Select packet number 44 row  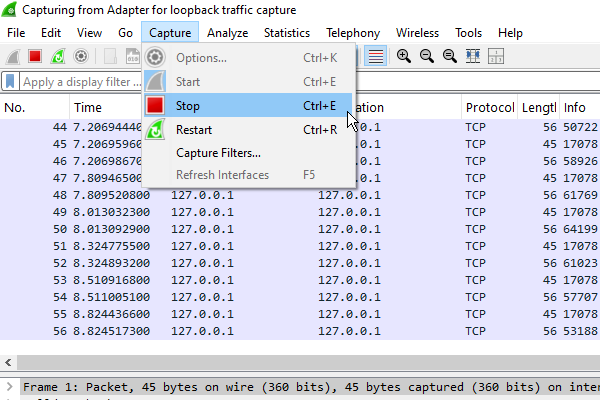300,127
